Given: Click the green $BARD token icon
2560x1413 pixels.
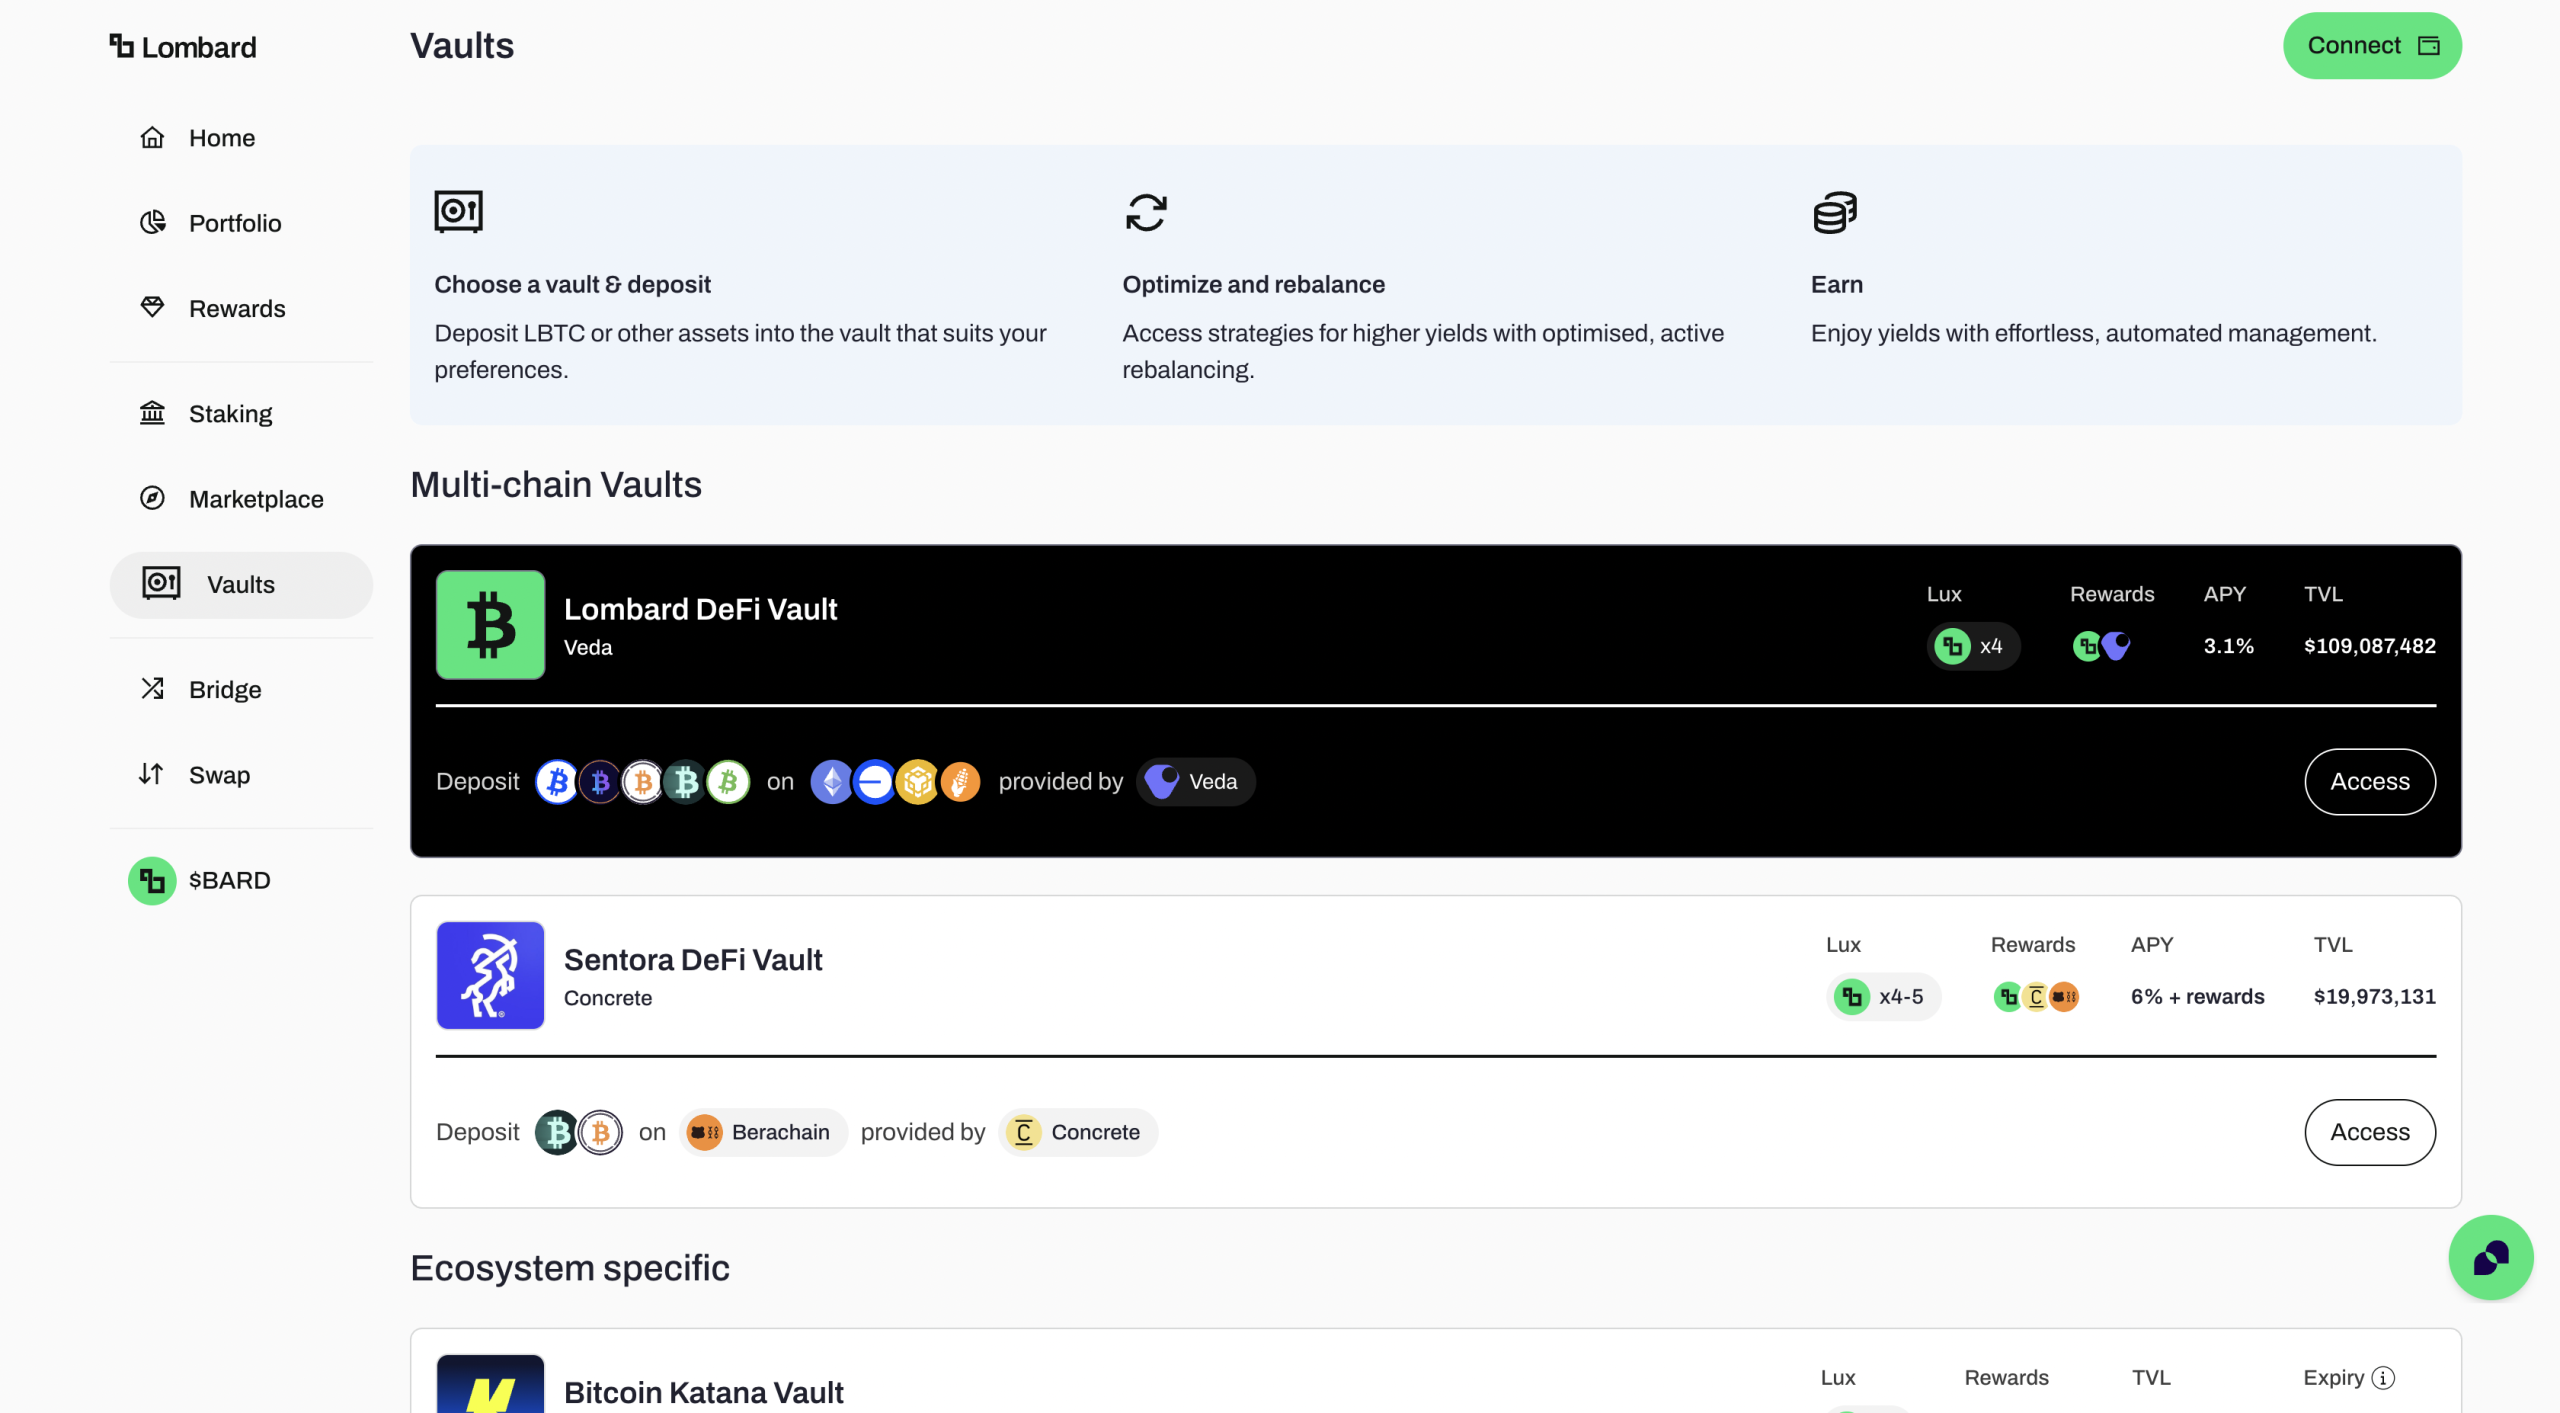Looking at the screenshot, I should point(152,880).
